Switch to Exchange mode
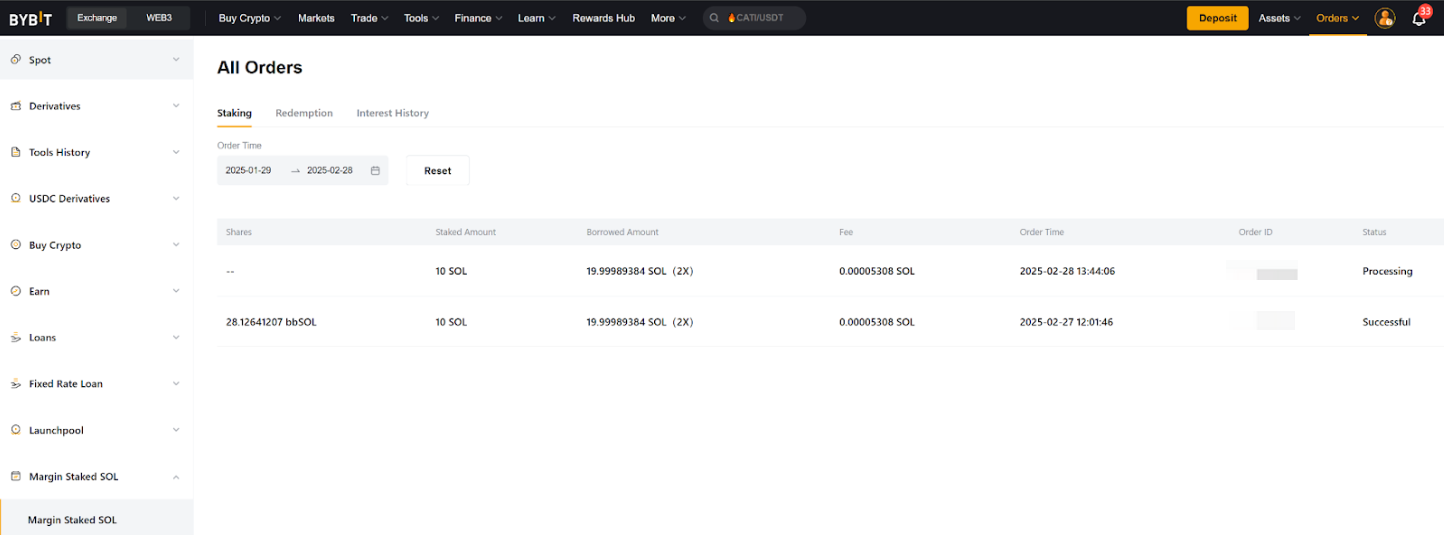1444x535 pixels. click(97, 18)
